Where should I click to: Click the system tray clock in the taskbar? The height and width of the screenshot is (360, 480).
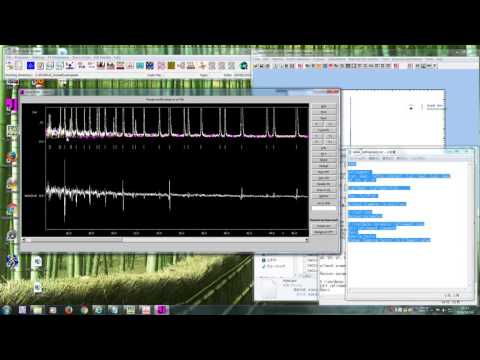465,310
